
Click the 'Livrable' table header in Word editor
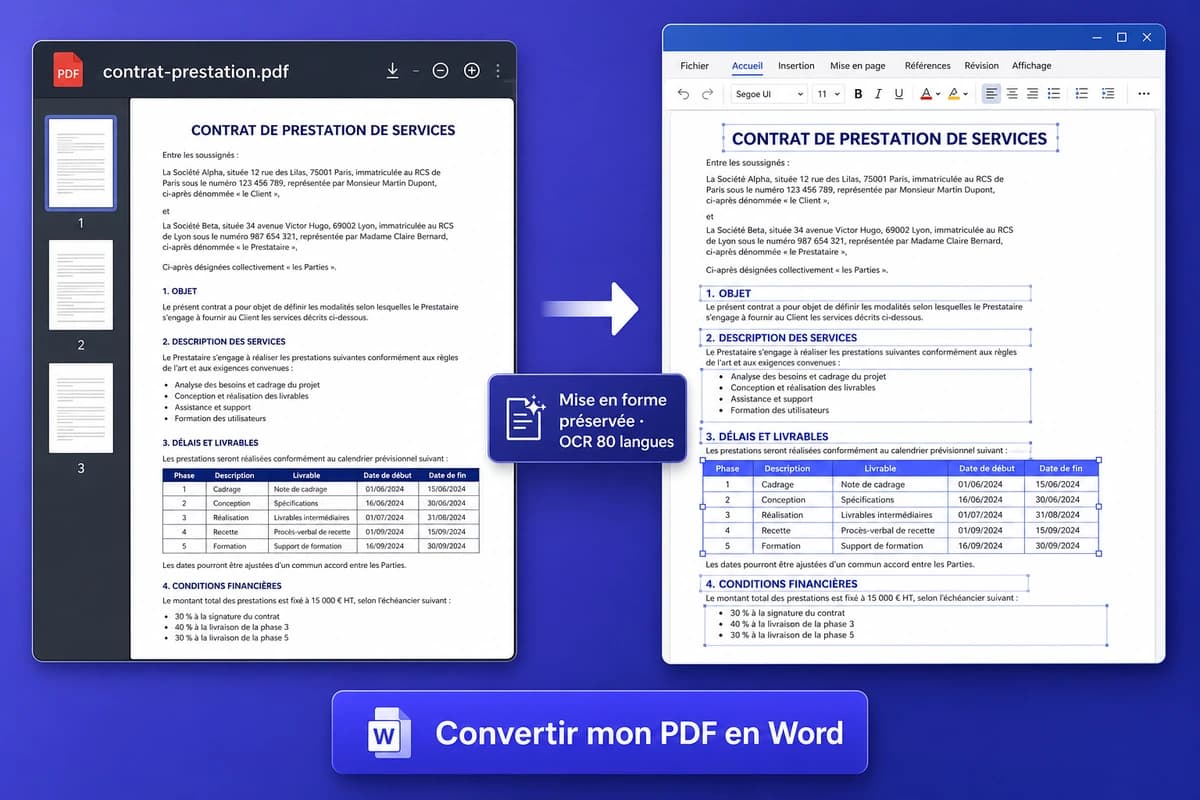click(880, 468)
